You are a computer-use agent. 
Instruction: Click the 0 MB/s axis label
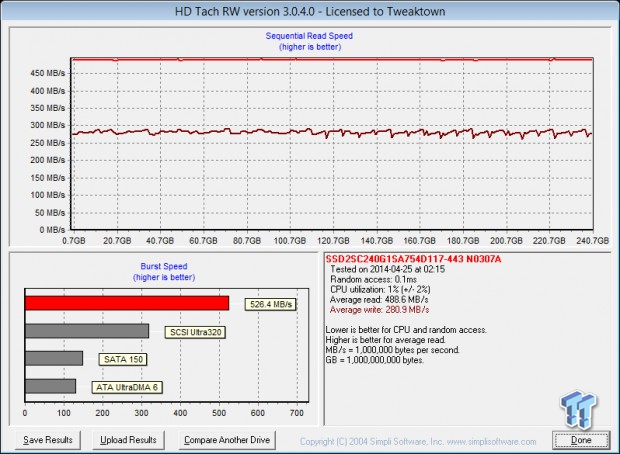tap(52, 230)
